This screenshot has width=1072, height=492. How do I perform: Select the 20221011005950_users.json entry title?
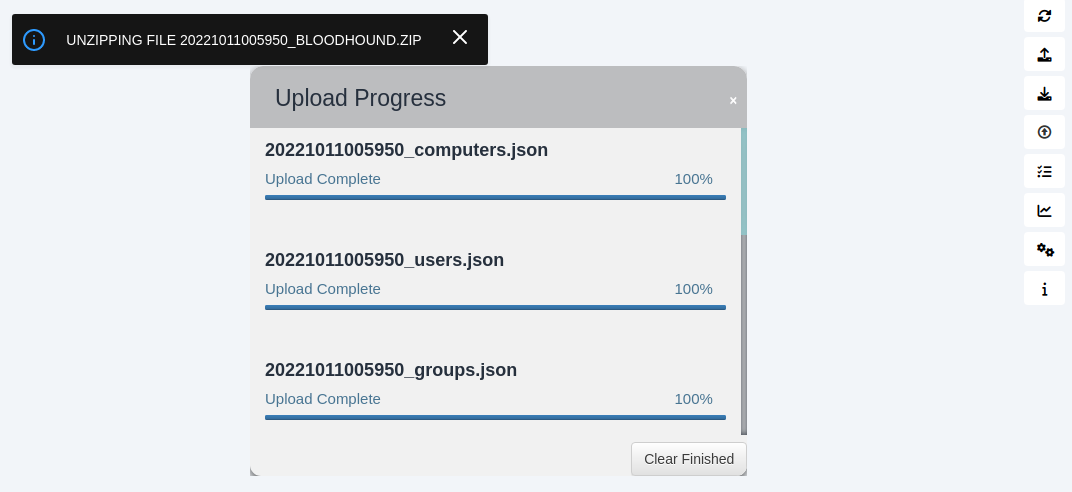click(x=384, y=260)
